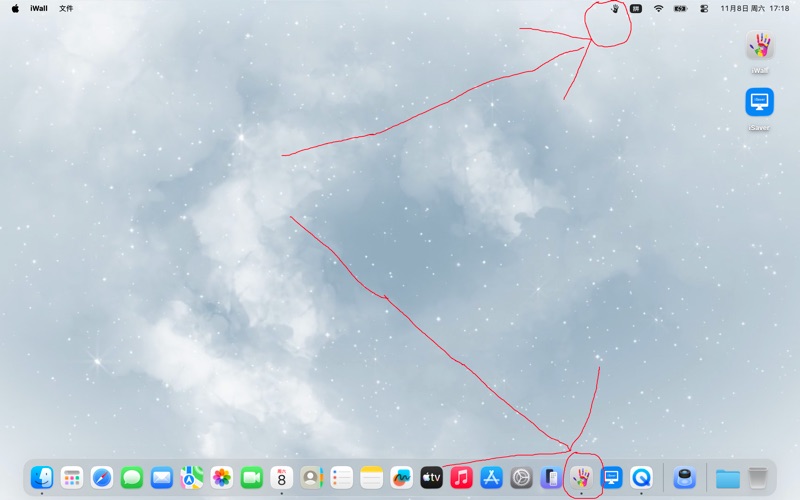The image size is (800, 500).
Task: Select the iSaver icon on the desktop
Action: [x=759, y=102]
